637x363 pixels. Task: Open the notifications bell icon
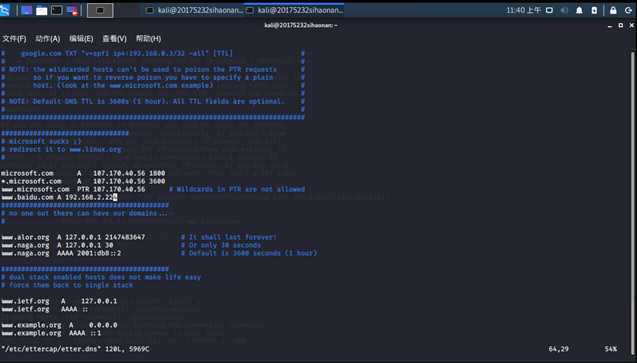[579, 10]
